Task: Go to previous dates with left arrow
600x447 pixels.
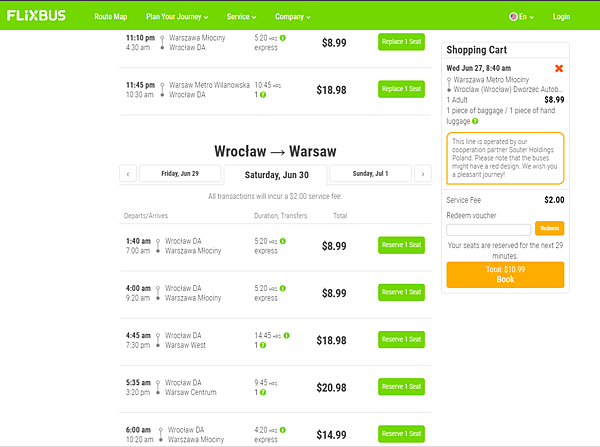Action: coord(128,174)
